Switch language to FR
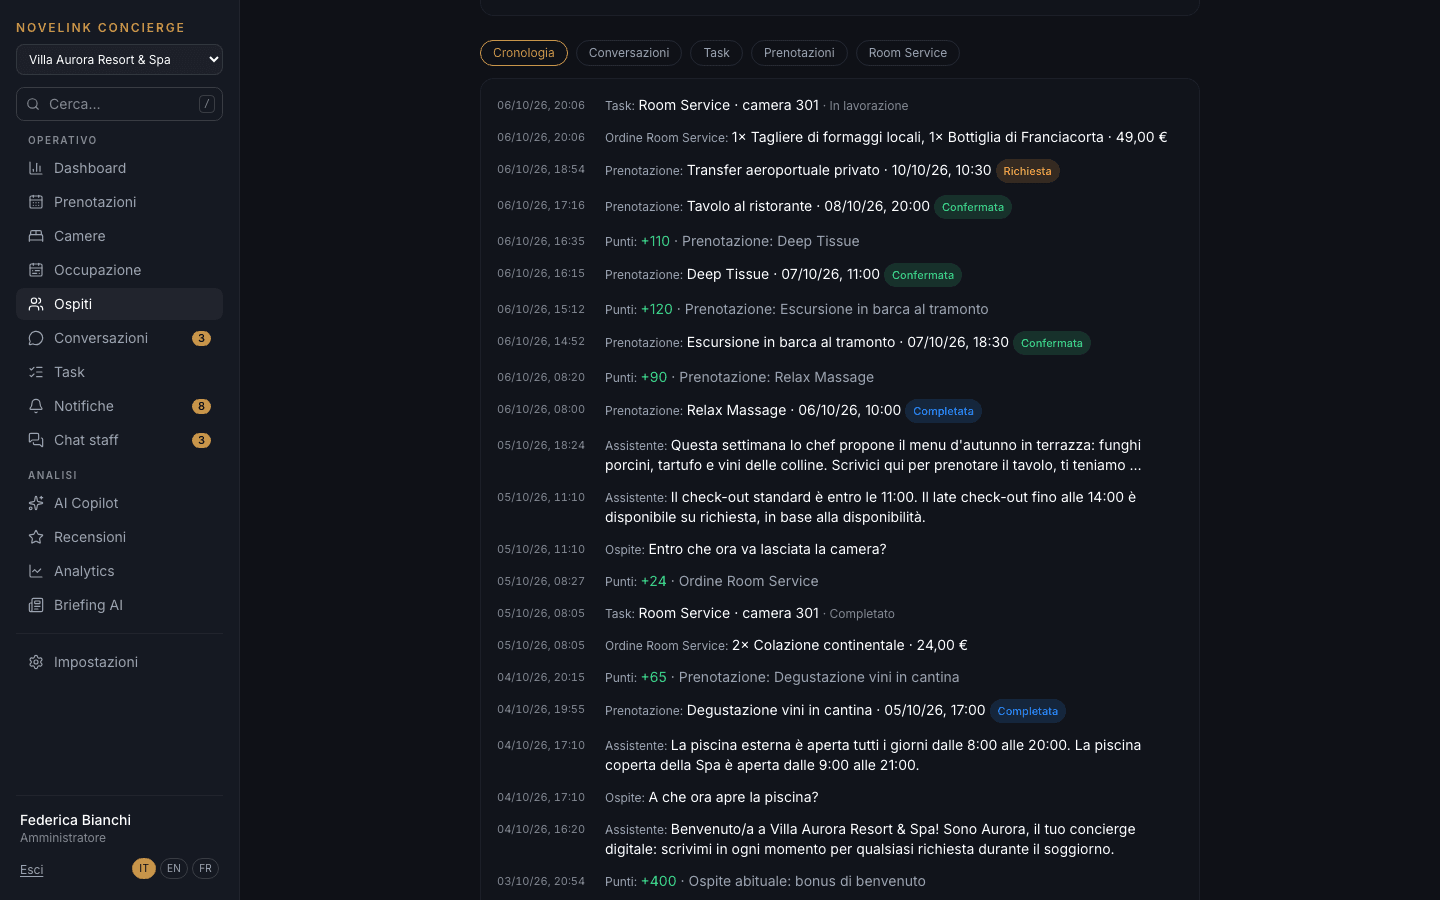Screen dimensions: 1440x900 coord(205,868)
